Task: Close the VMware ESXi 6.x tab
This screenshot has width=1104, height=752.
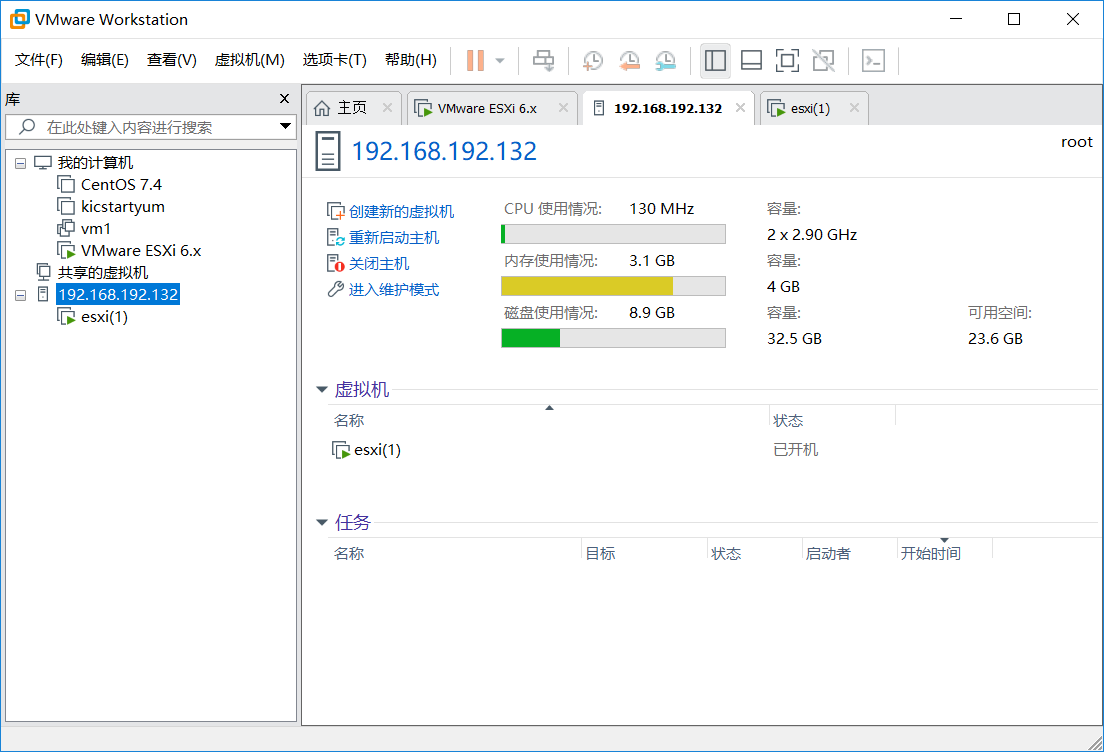Action: pos(563,108)
